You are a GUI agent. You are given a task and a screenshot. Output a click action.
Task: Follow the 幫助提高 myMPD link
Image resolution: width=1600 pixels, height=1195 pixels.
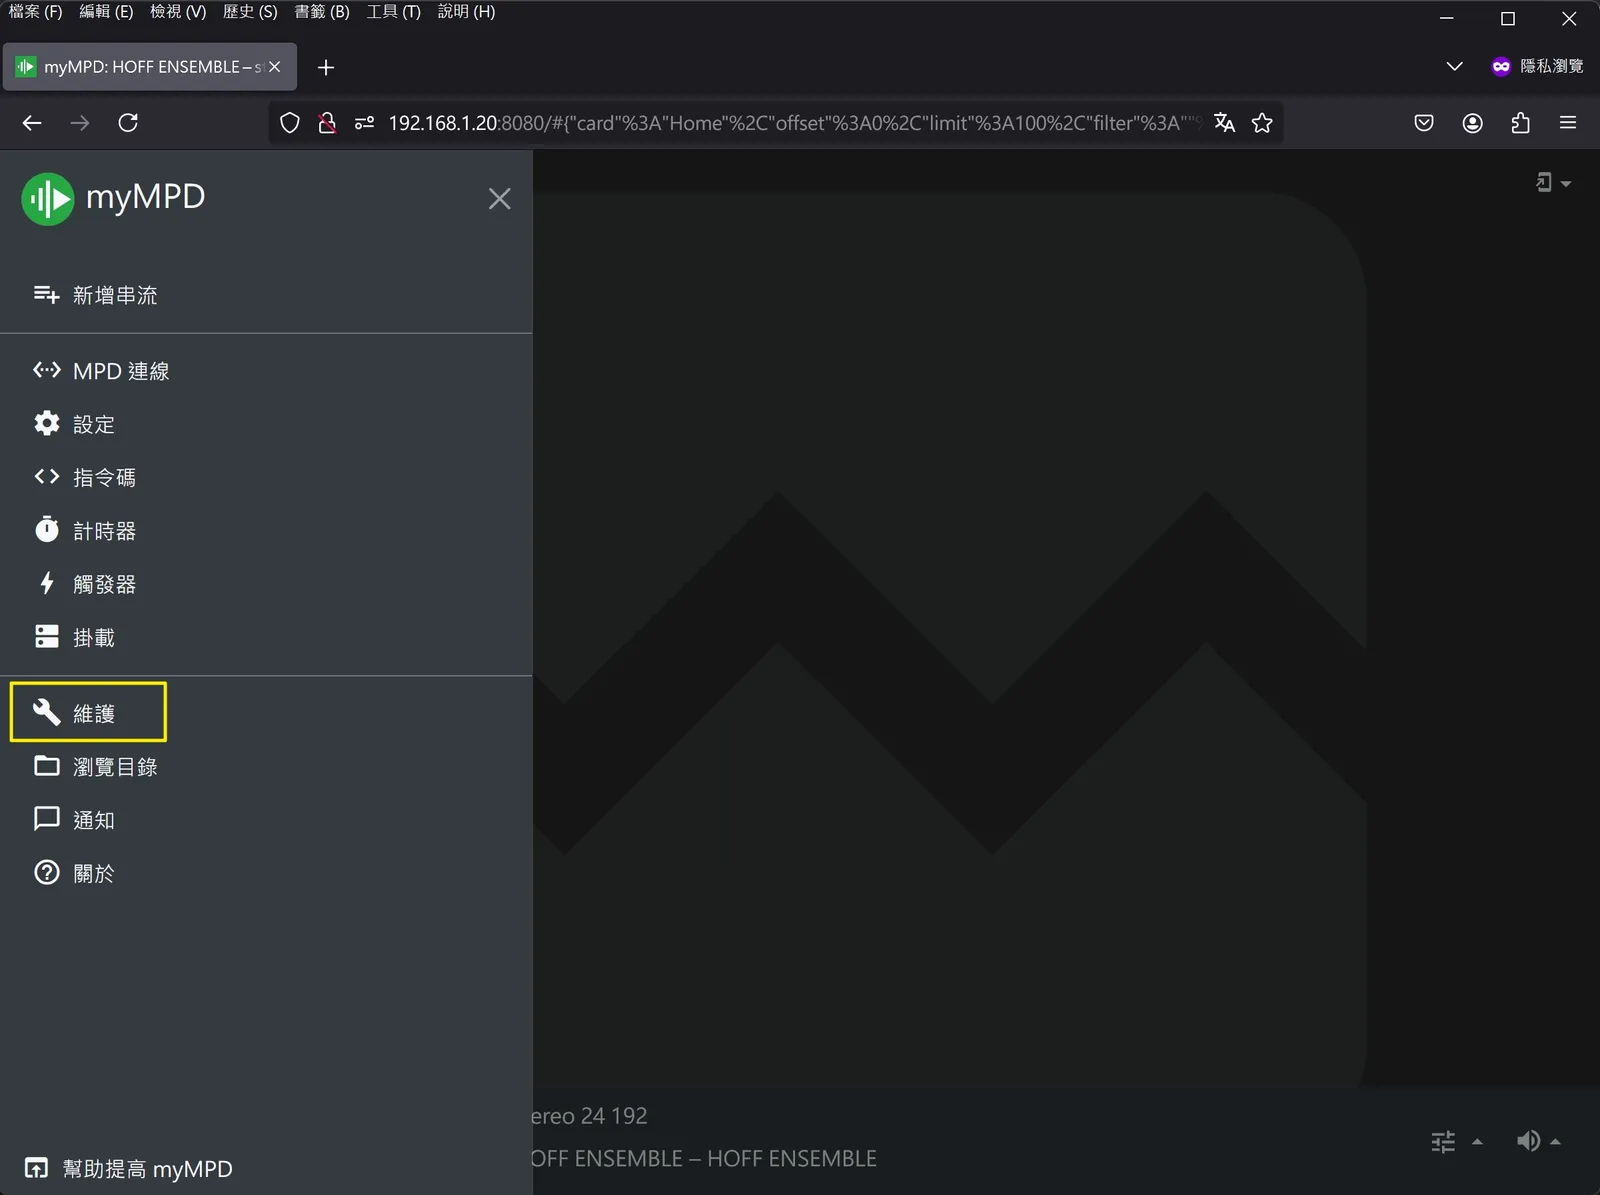(x=128, y=1168)
